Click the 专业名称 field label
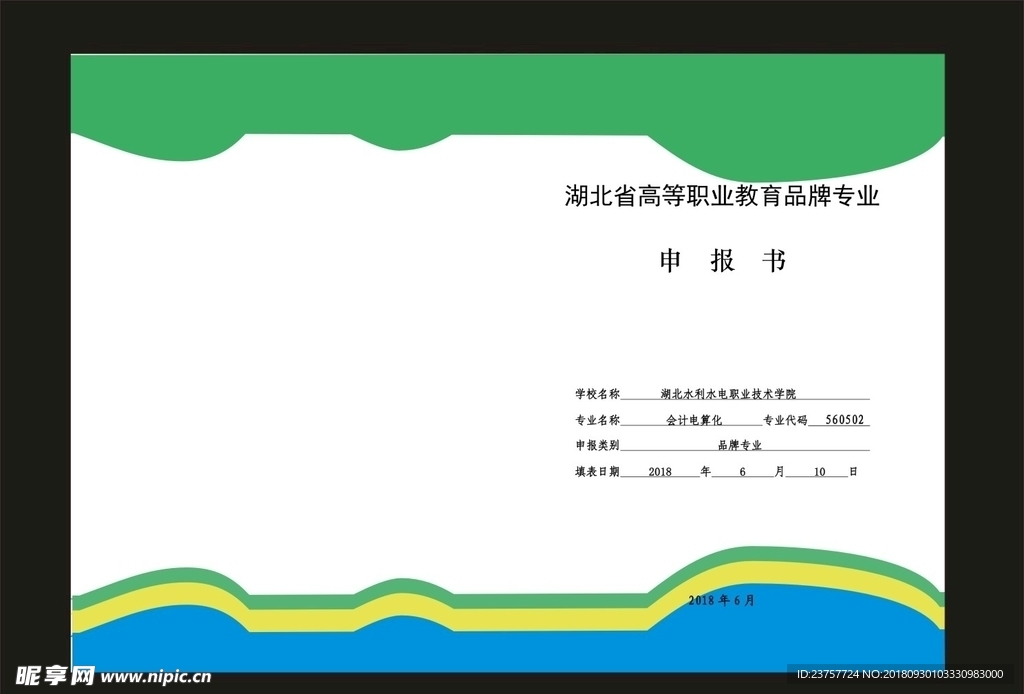The height and width of the screenshot is (694, 1024). 597,420
